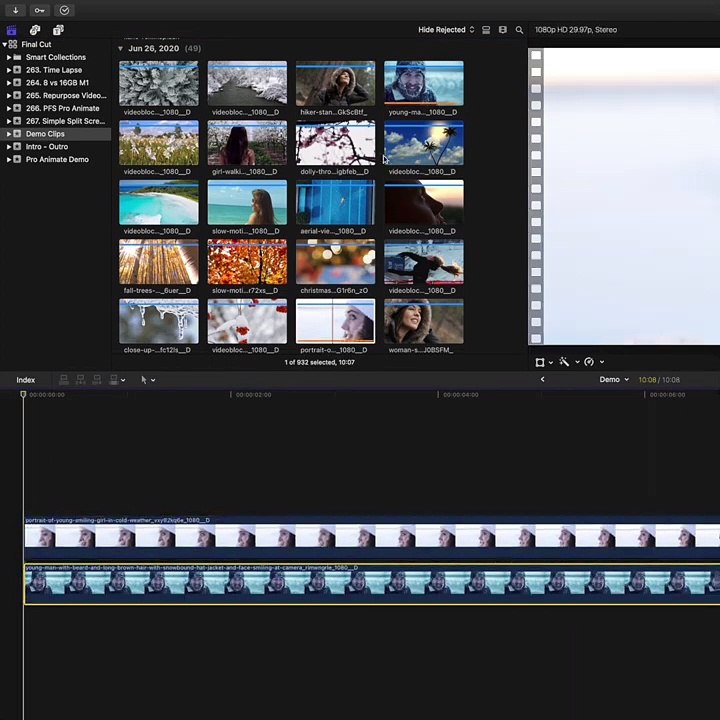Click the insert clip edit icon
This screenshot has width=720, height=720.
click(80, 380)
